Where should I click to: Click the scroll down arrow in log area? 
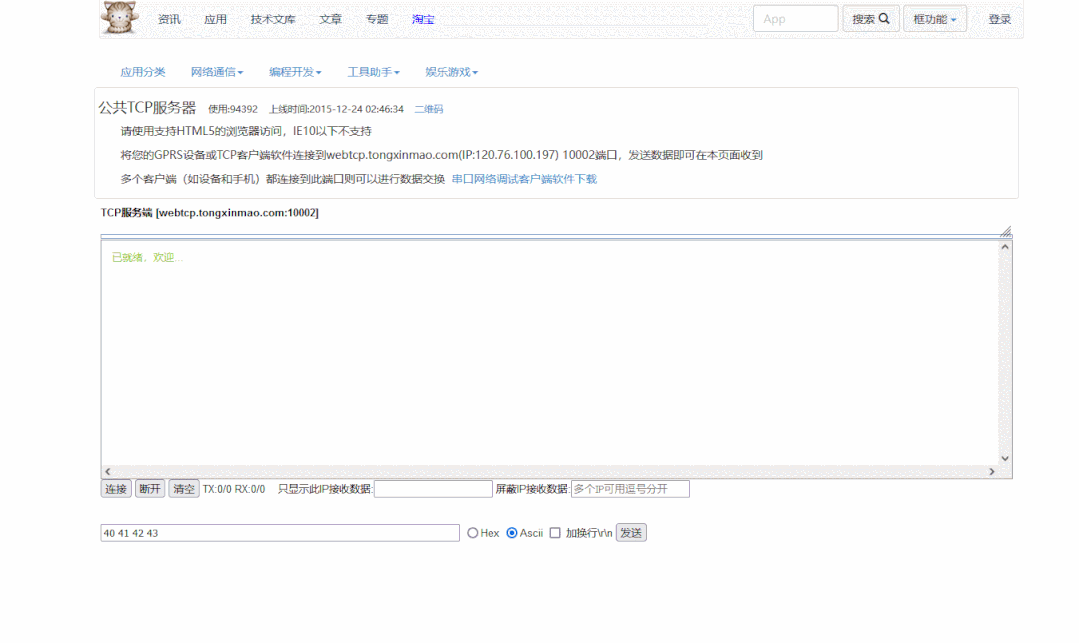[1005, 459]
